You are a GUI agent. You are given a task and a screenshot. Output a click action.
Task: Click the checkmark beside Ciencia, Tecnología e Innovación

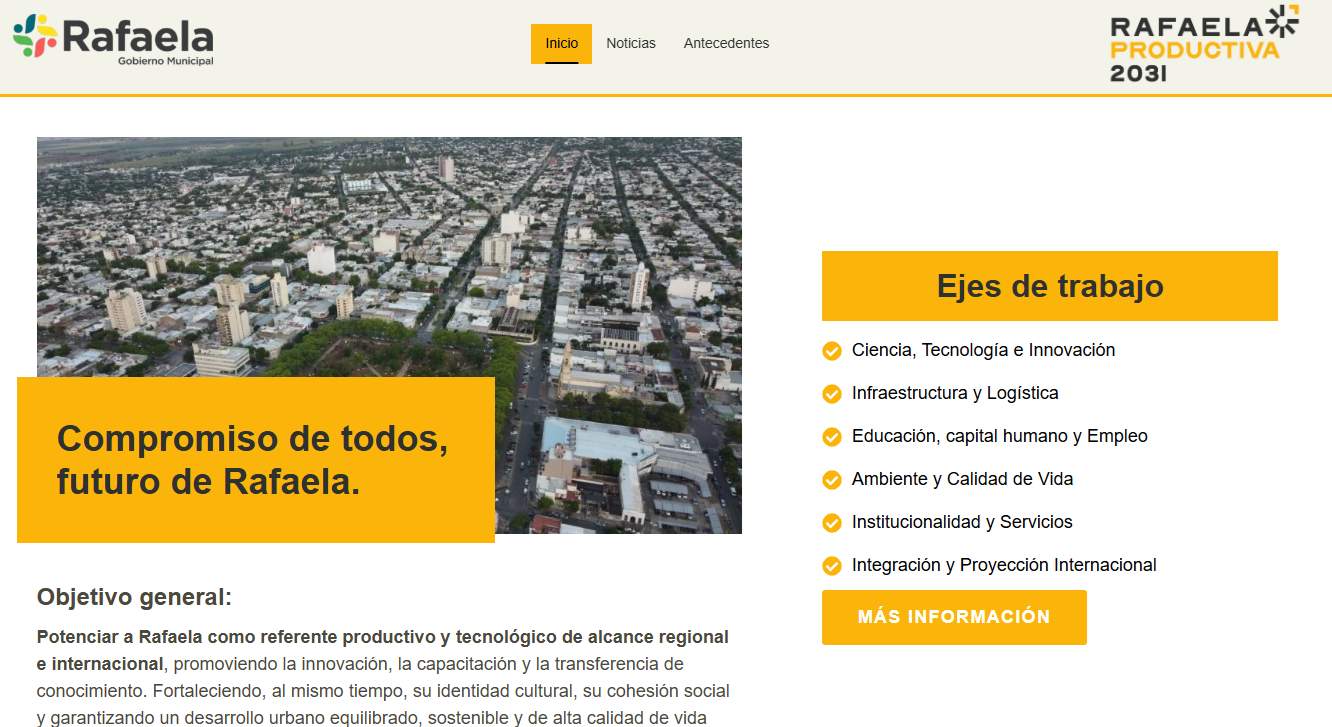click(x=832, y=350)
